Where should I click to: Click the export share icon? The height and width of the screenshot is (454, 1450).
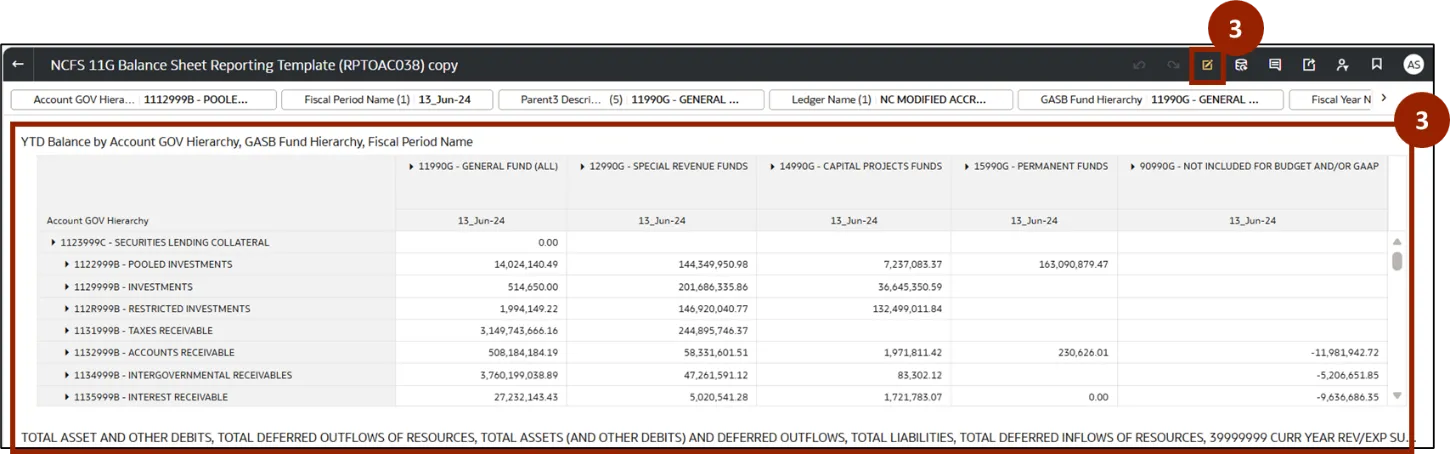(x=1309, y=65)
